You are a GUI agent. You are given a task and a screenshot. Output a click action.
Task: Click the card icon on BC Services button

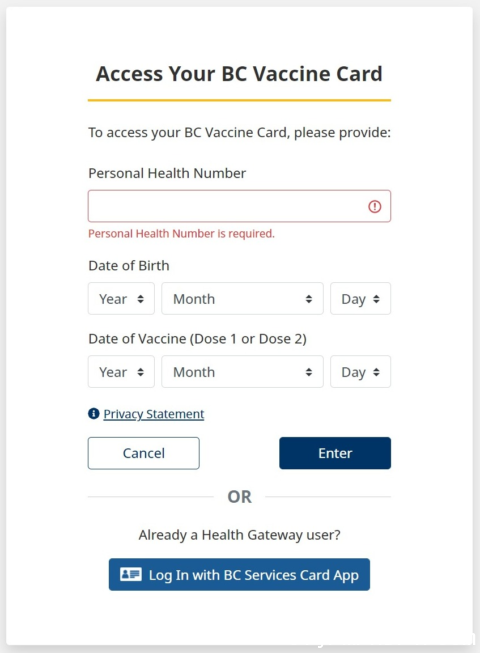(131, 574)
